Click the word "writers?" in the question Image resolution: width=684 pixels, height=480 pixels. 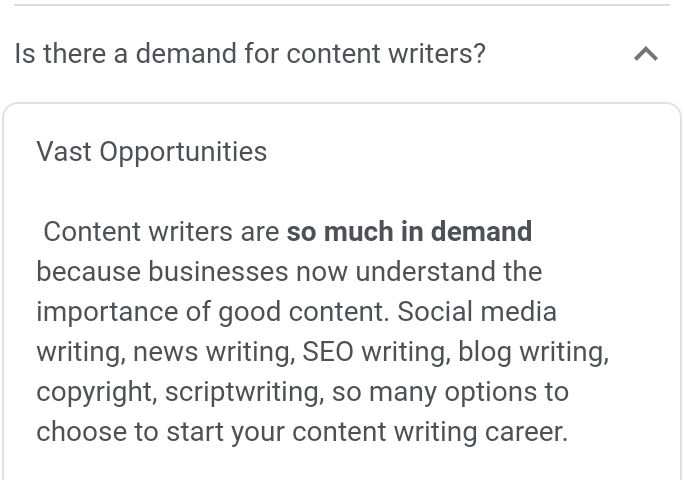438,53
